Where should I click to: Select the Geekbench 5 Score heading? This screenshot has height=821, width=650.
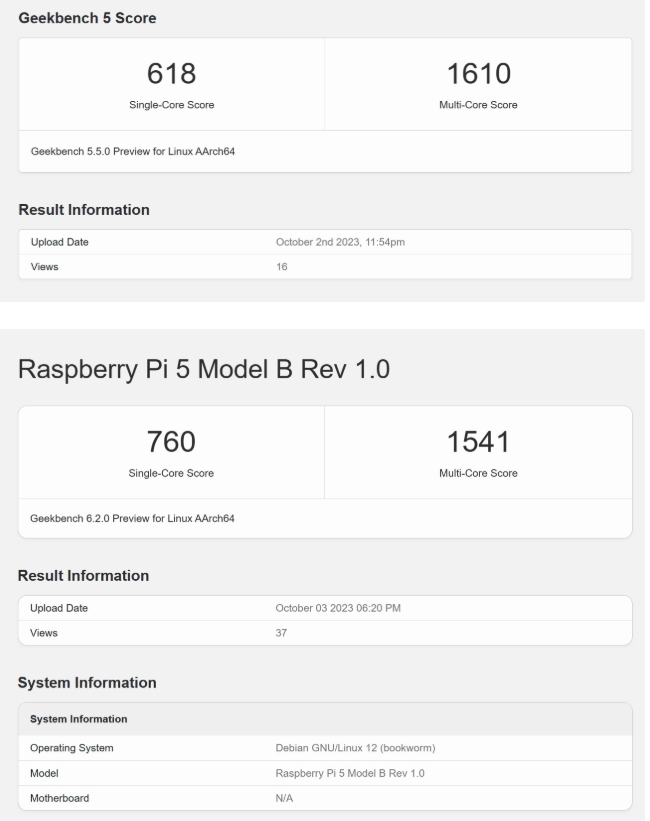(x=87, y=18)
